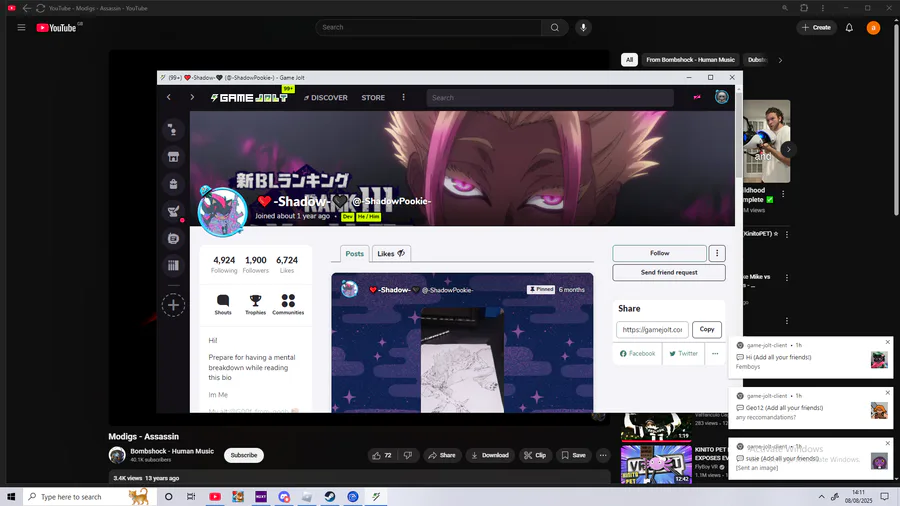Screen dimensions: 900x506
Task: Go forward in Game Jolt client
Action: (x=192, y=98)
